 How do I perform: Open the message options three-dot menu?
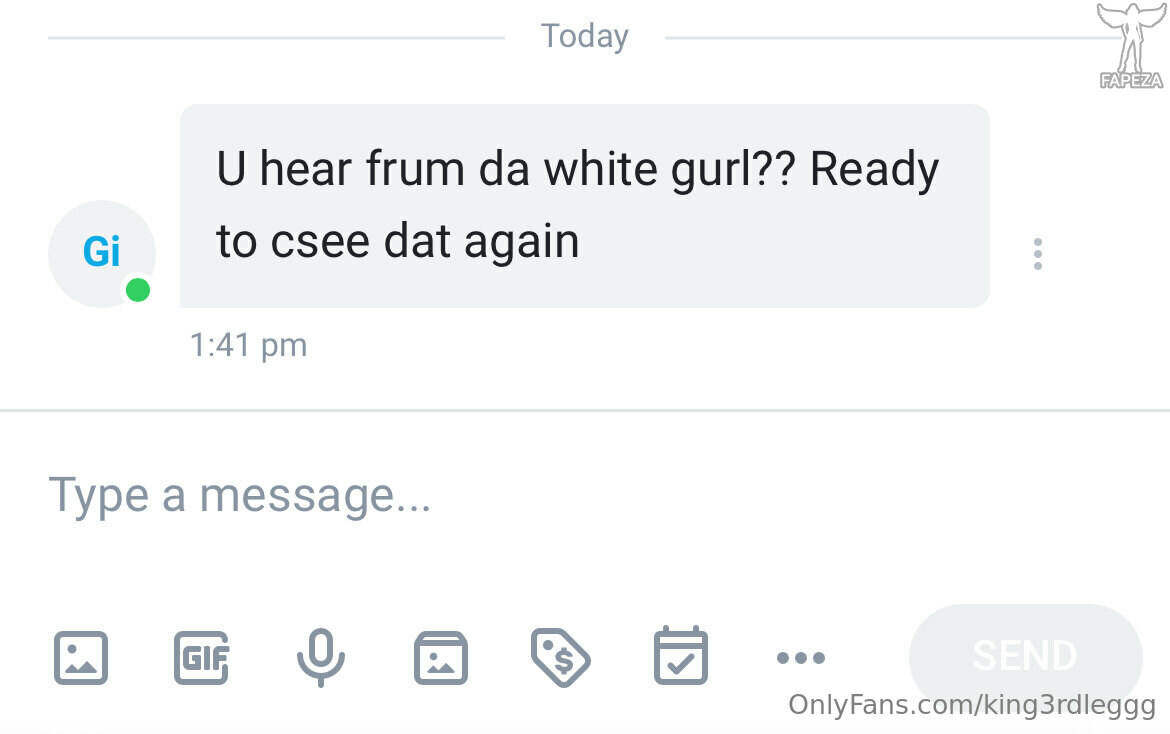[1037, 254]
